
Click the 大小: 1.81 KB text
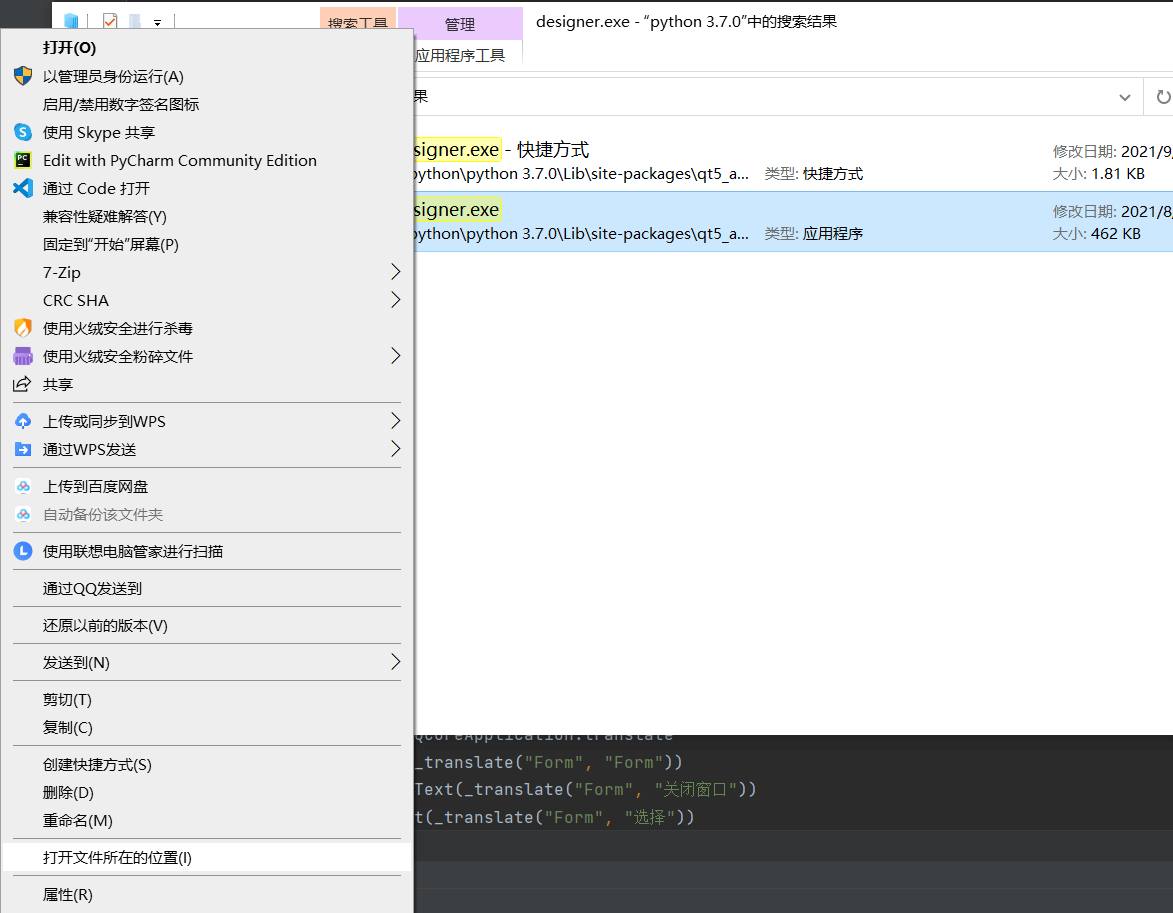1098,174
